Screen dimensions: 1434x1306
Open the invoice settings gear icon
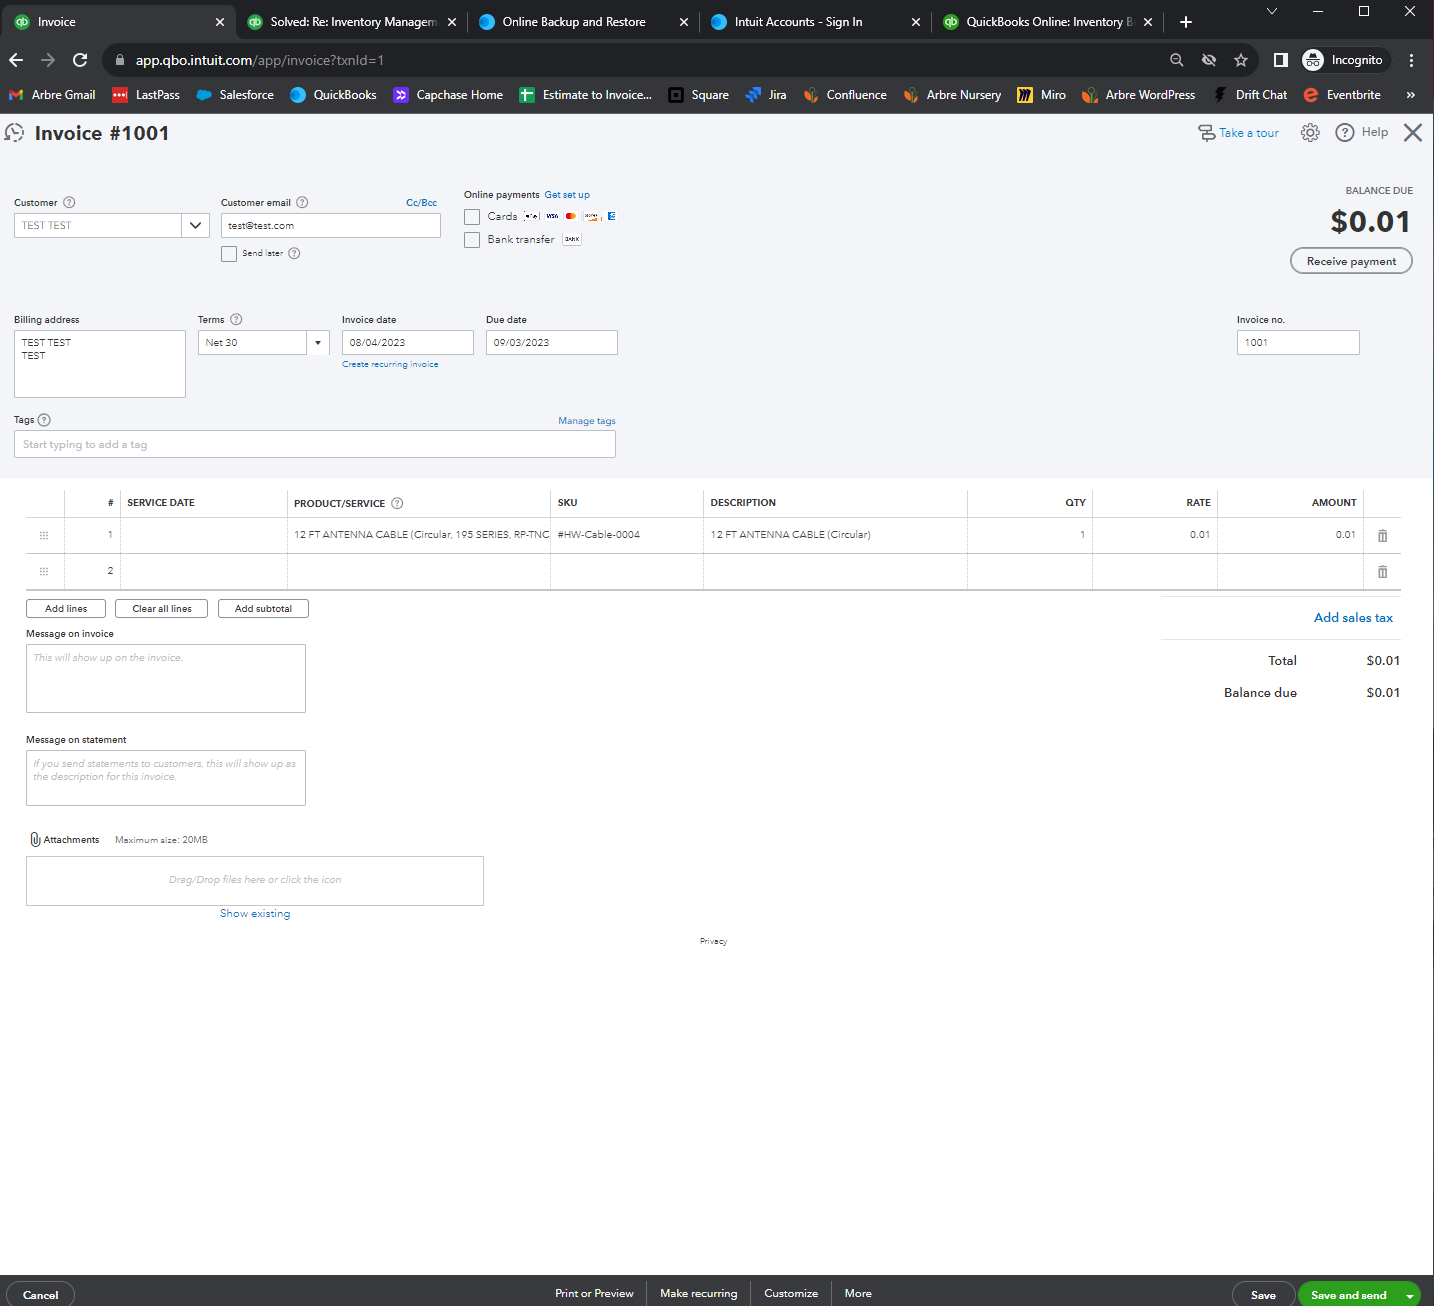tap(1310, 132)
